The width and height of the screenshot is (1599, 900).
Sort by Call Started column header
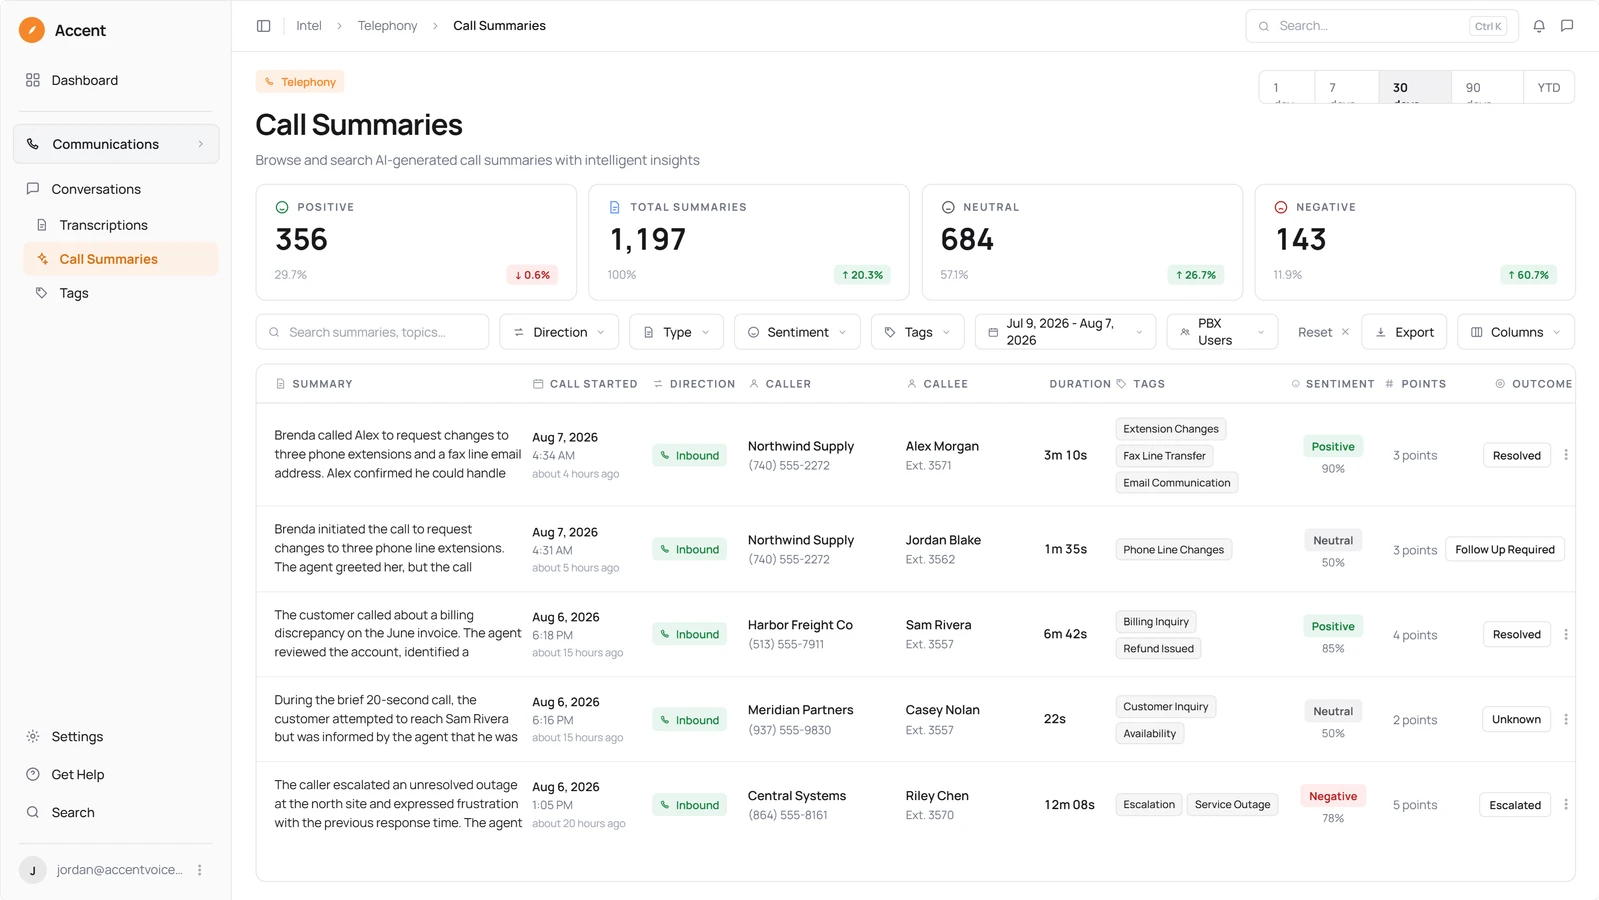pyautogui.click(x=585, y=384)
